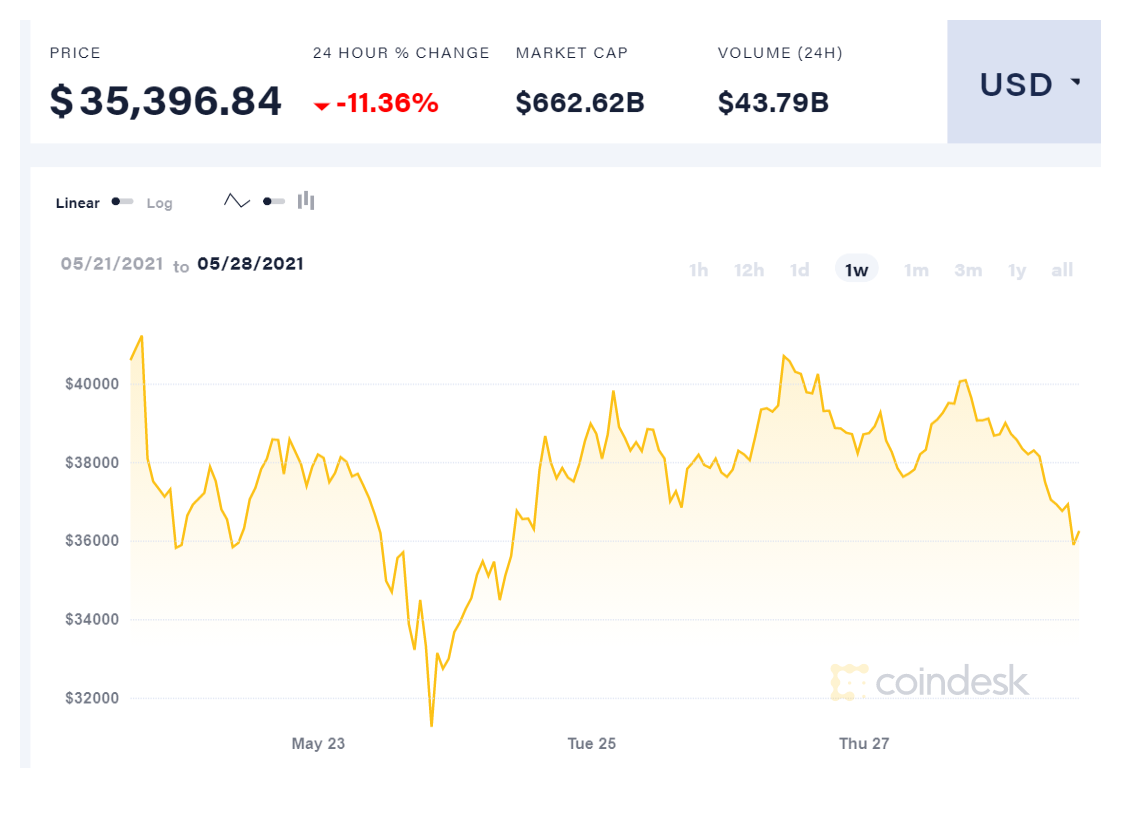Click the red 24-hour change down arrow
1121x828 pixels.
point(322,105)
